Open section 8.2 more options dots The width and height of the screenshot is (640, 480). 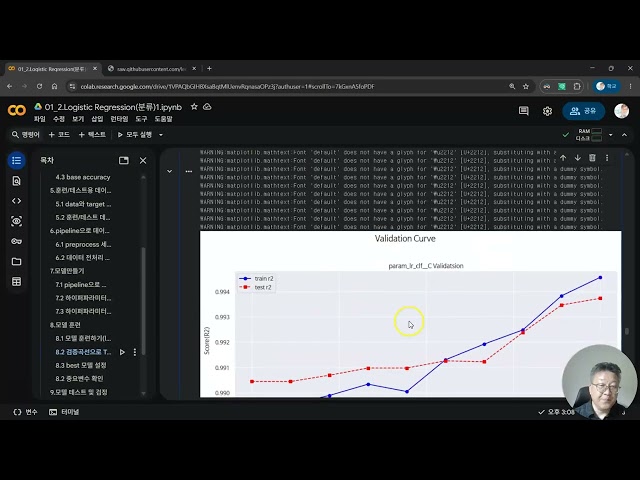(x=135, y=352)
